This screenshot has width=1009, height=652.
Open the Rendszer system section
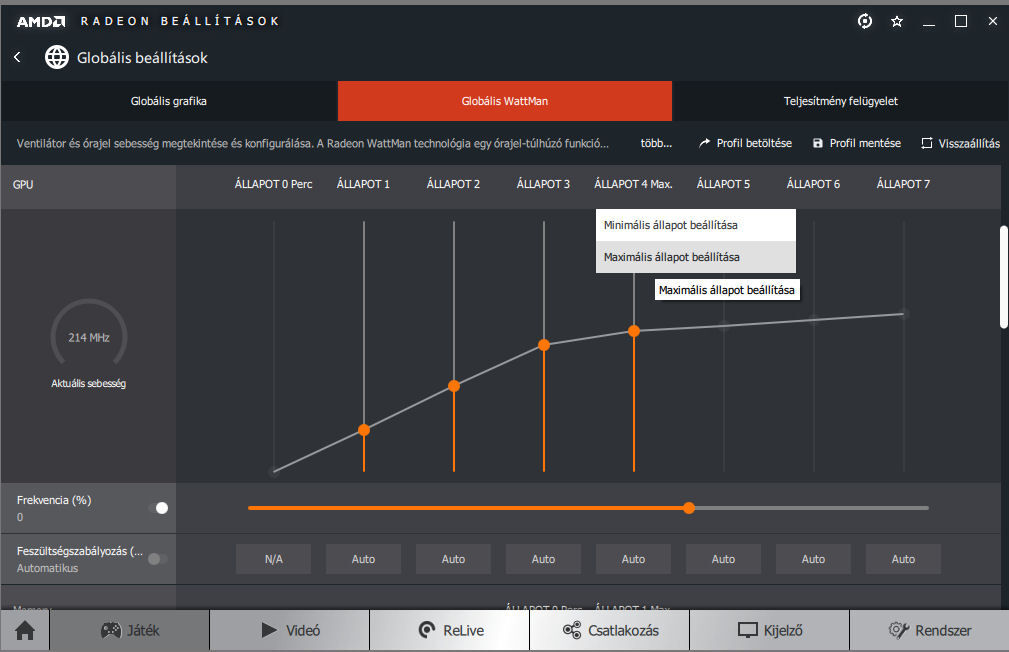929,631
